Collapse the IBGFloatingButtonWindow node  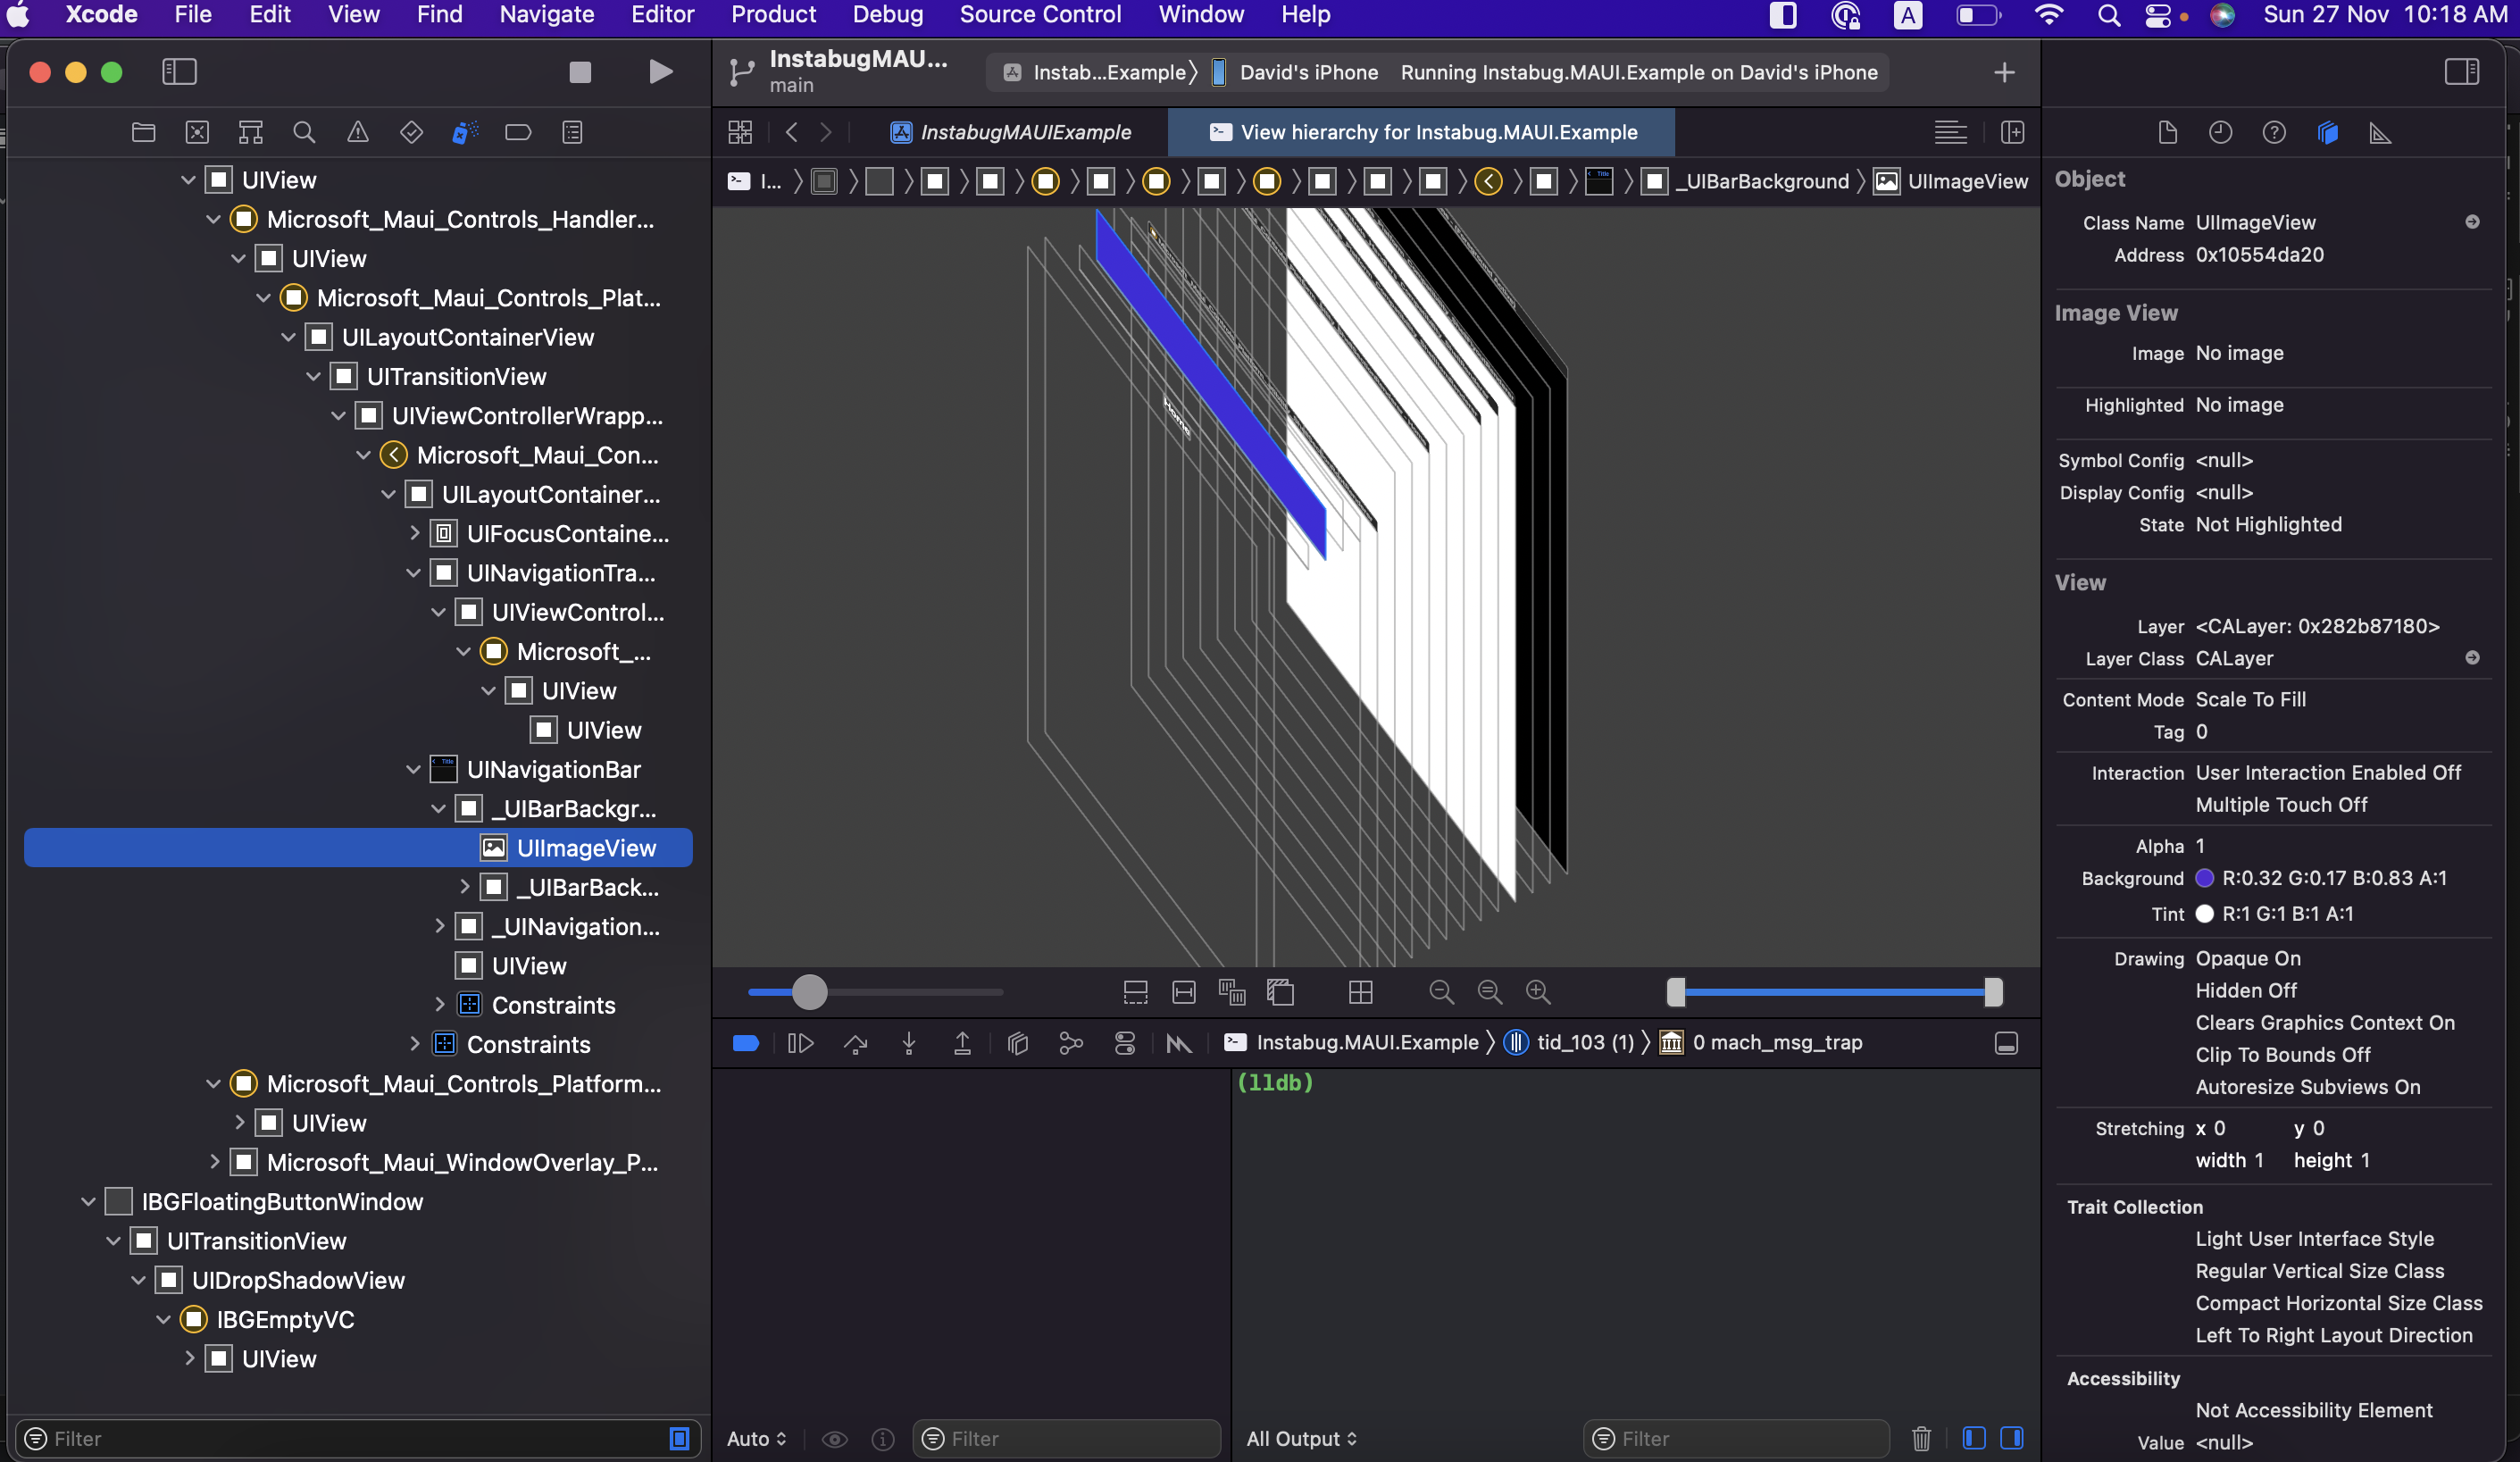(x=88, y=1201)
